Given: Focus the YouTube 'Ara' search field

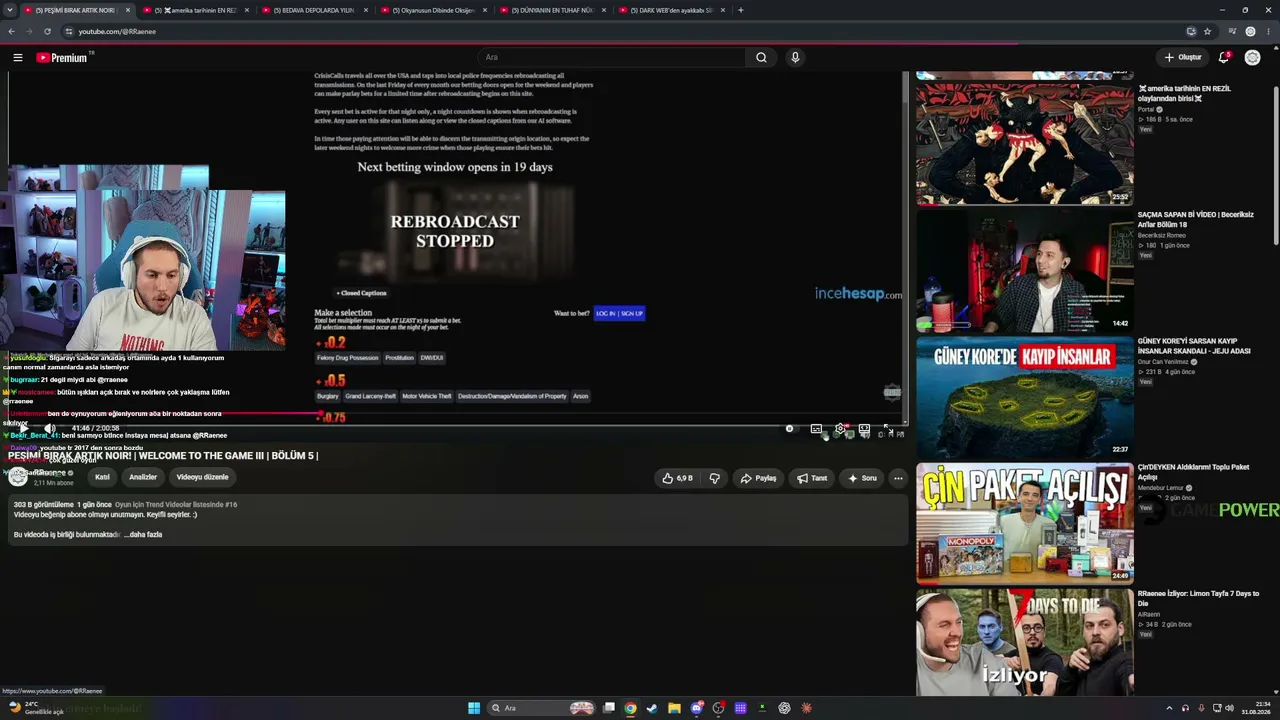Looking at the screenshot, I should click(612, 58).
